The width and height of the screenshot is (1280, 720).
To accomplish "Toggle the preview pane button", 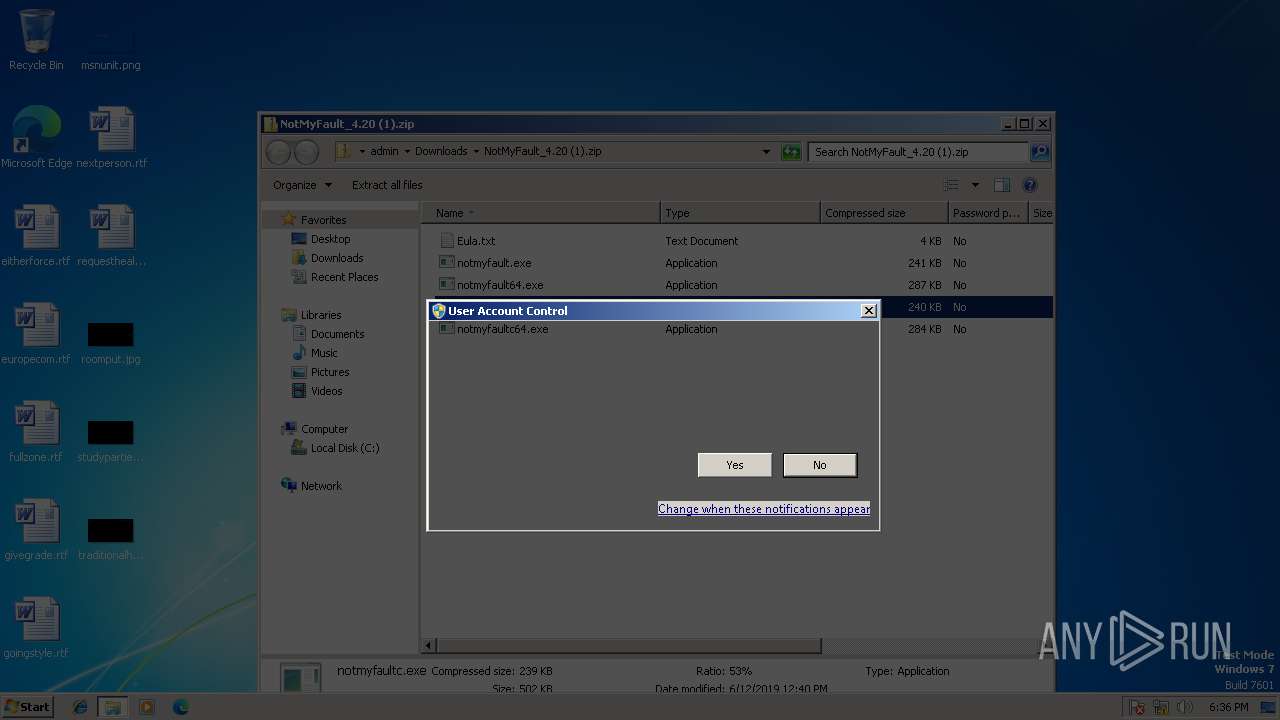I will [1002, 185].
